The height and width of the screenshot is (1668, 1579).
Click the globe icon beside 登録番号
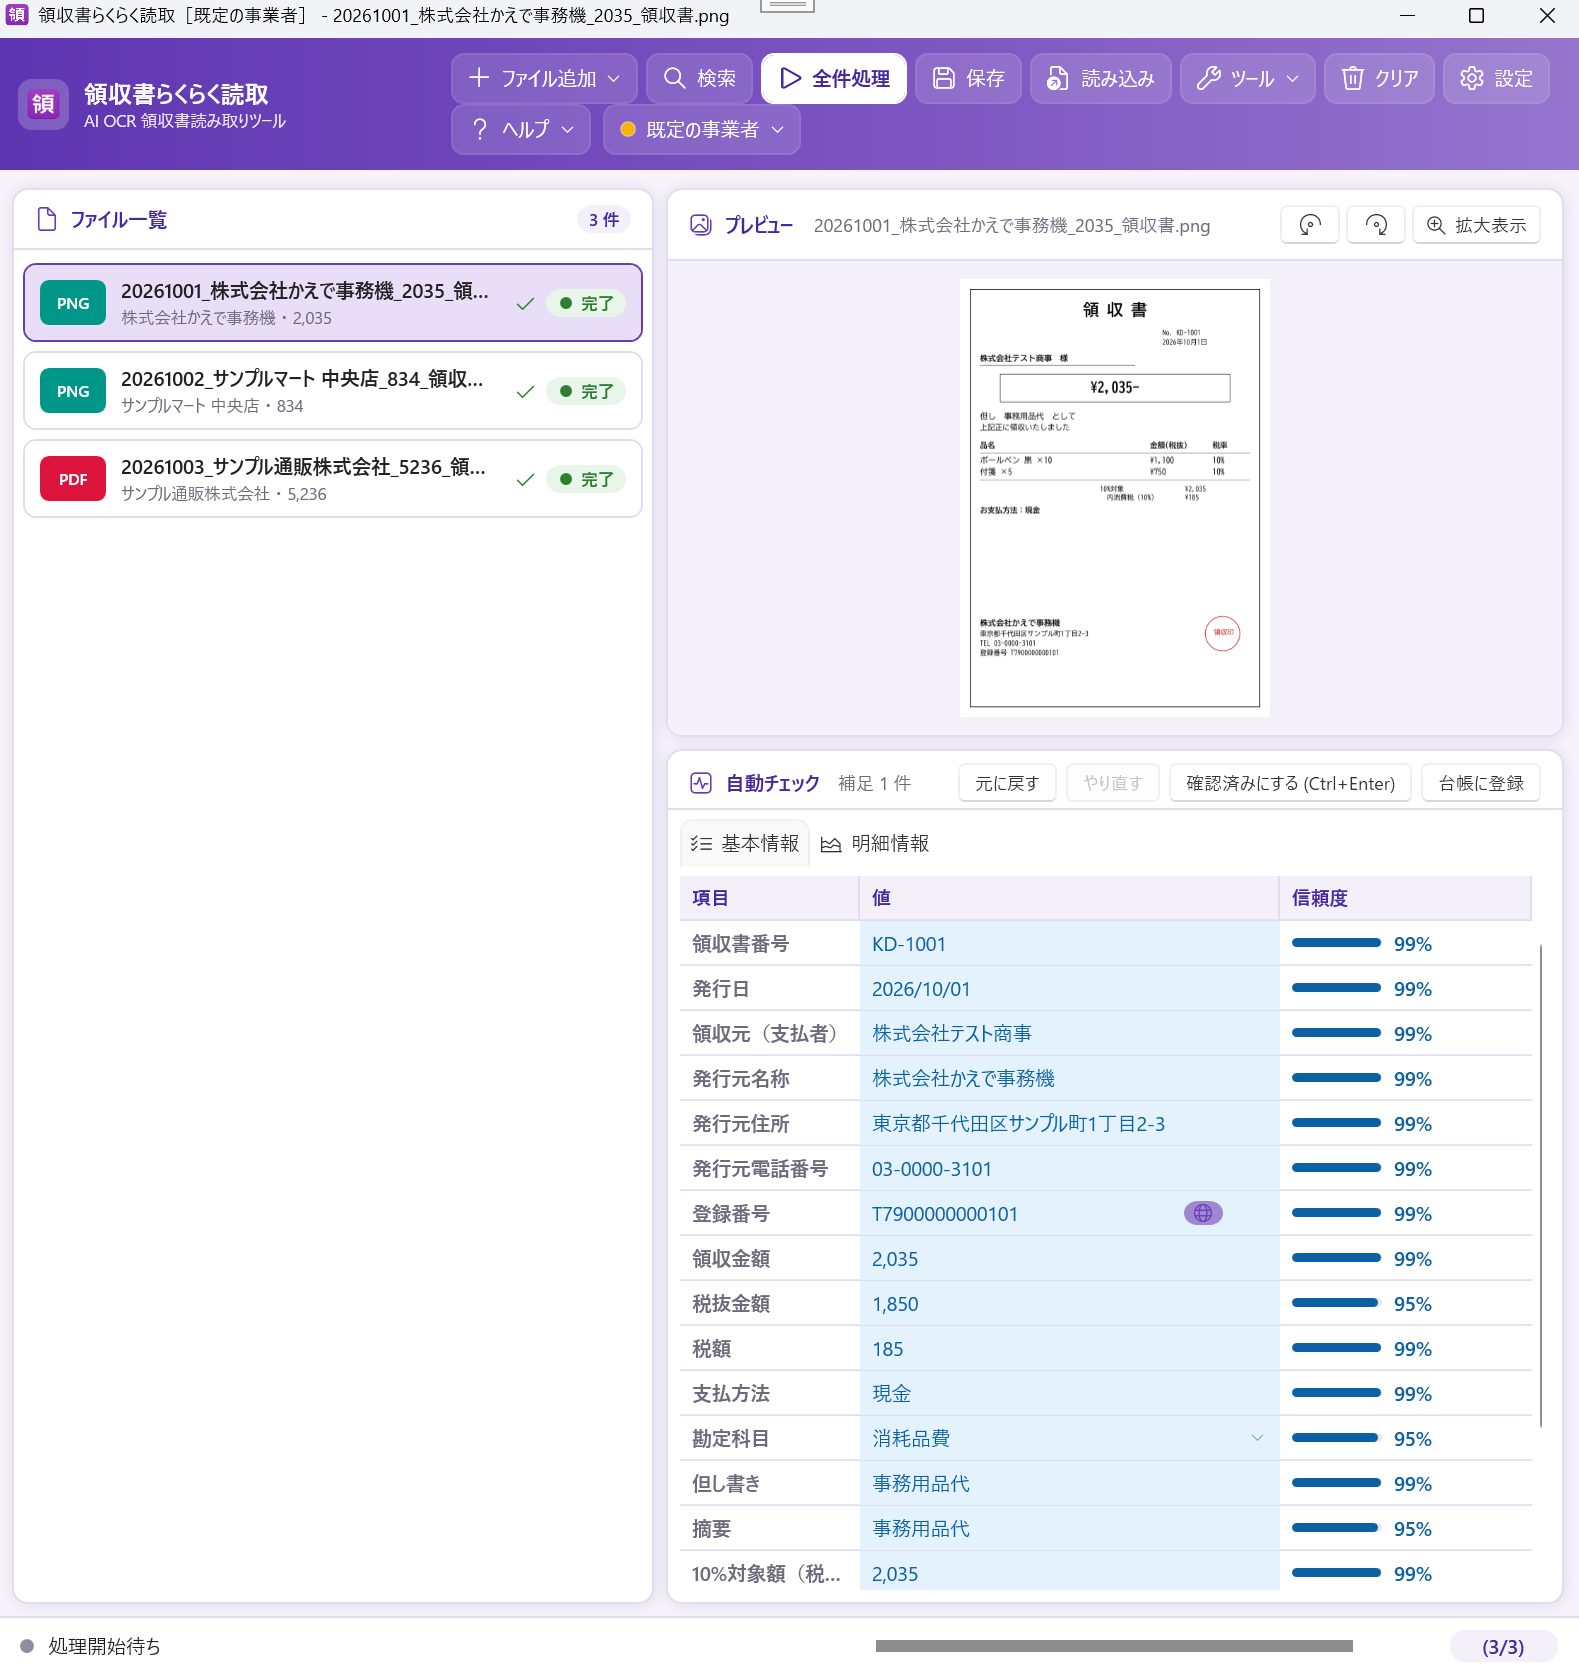pos(1203,1213)
